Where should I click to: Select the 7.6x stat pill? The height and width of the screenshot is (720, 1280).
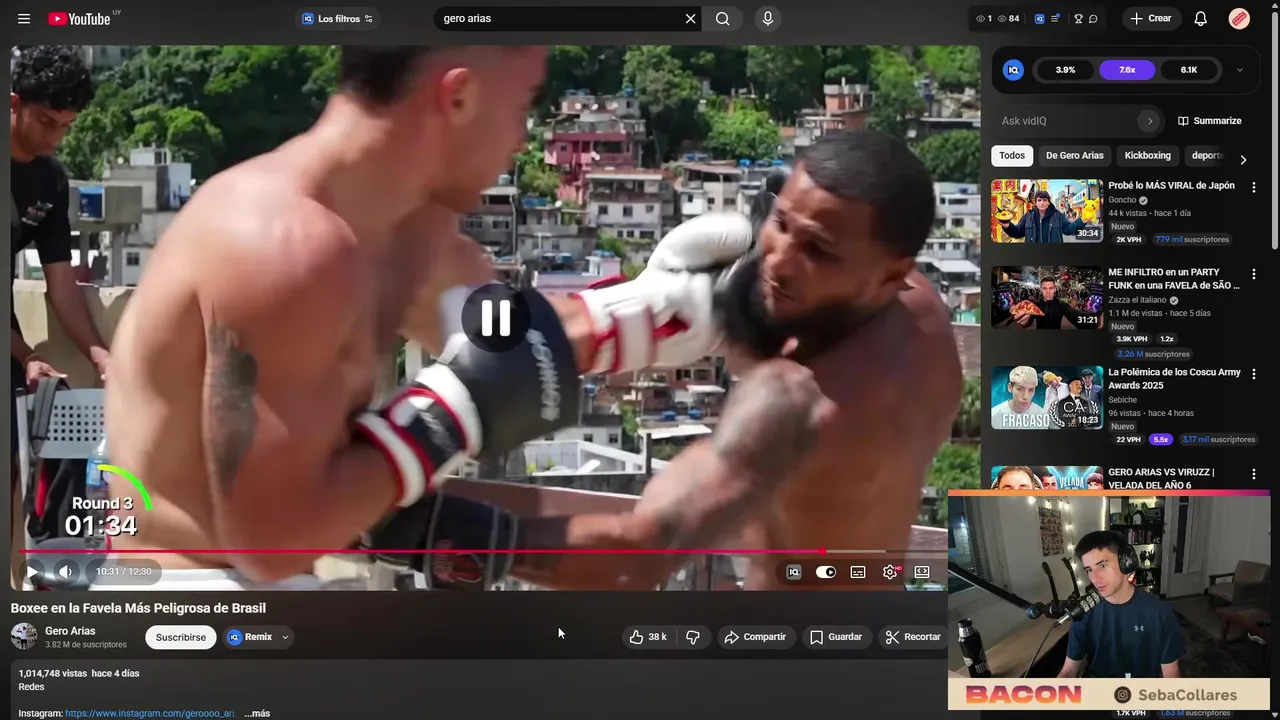pos(1127,69)
